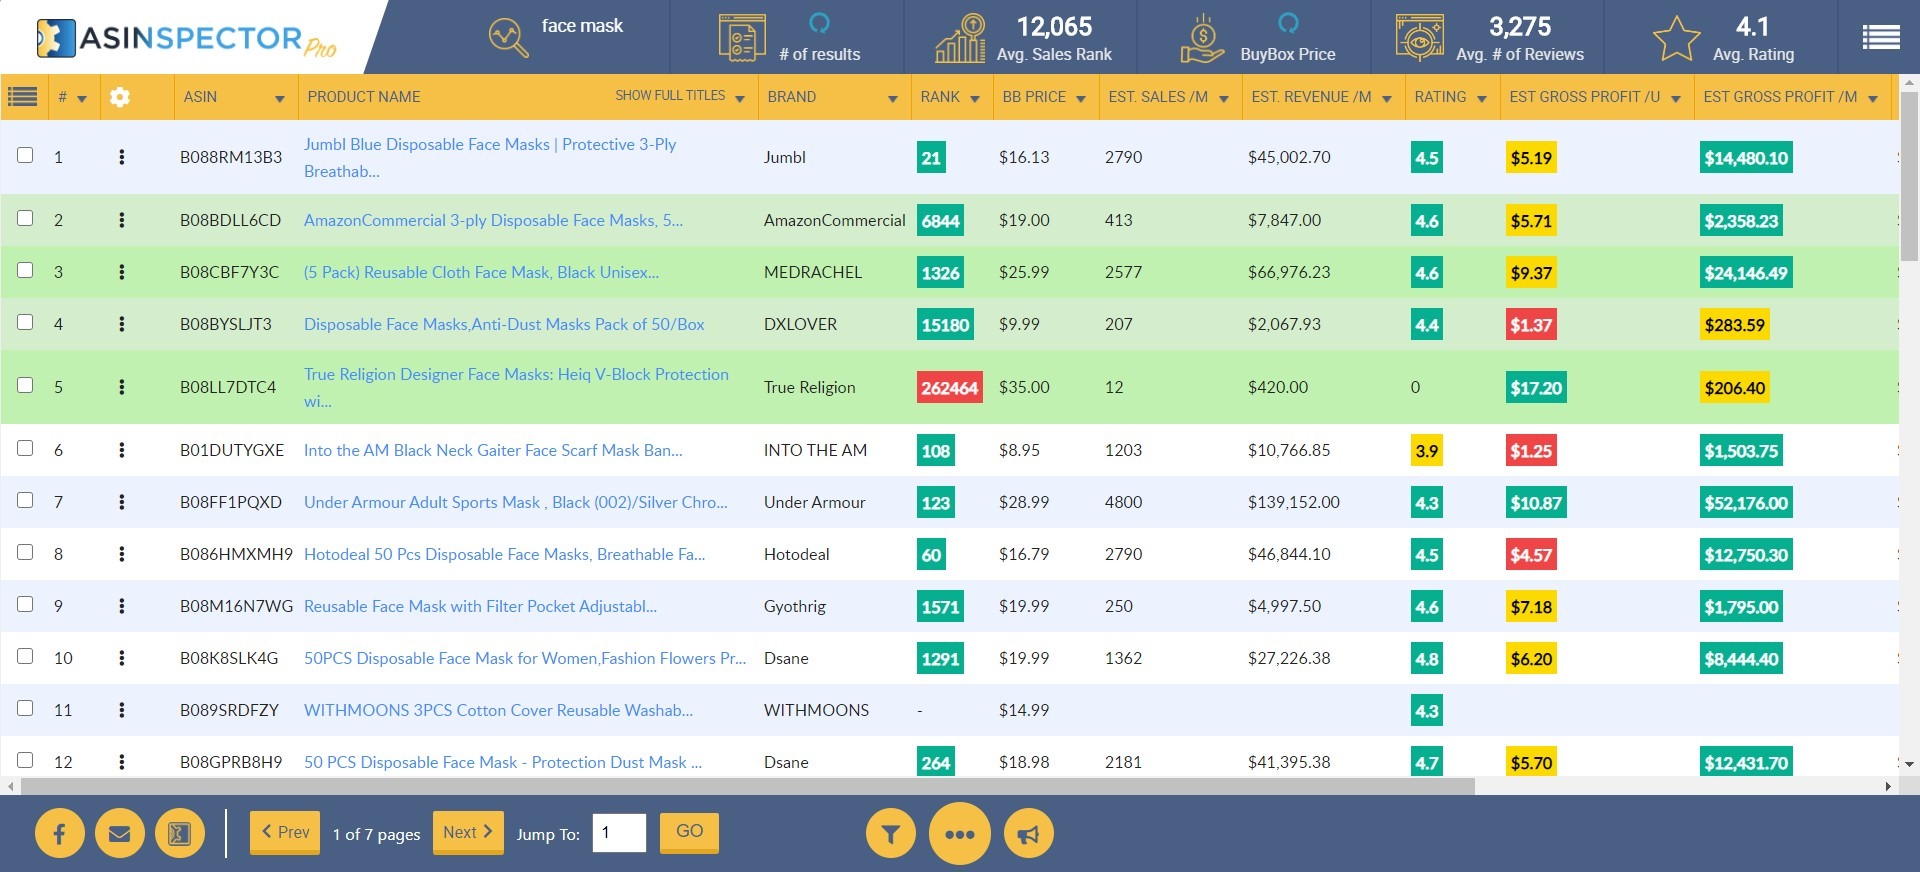Open row actions dots for B08CBF7Y3C
This screenshot has width=1920, height=872.
pyautogui.click(x=122, y=272)
